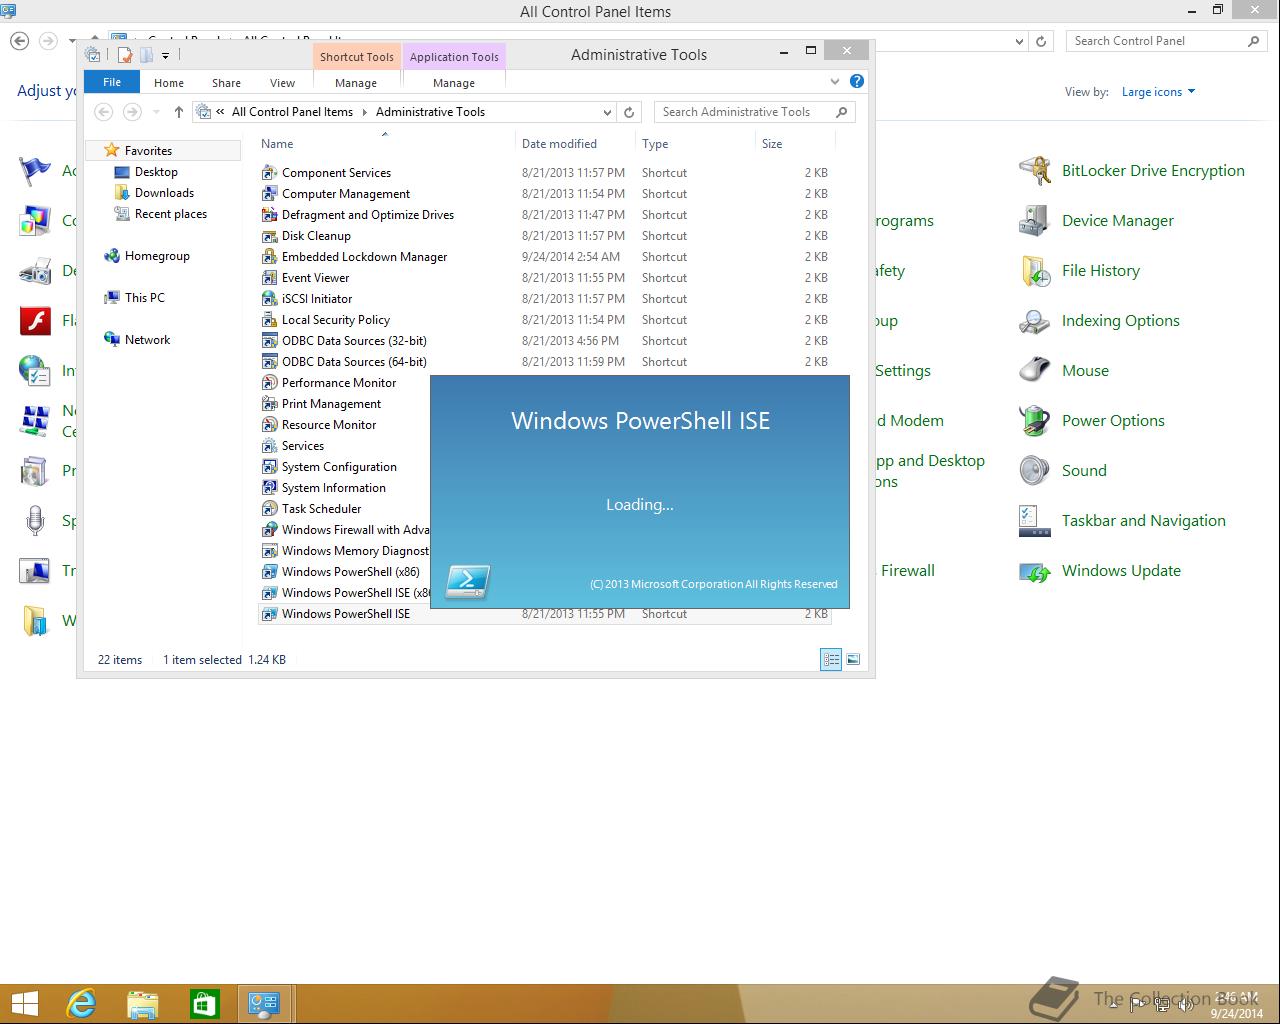The width and height of the screenshot is (1280, 1024).
Task: Switch to details view layout
Action: coord(831,659)
